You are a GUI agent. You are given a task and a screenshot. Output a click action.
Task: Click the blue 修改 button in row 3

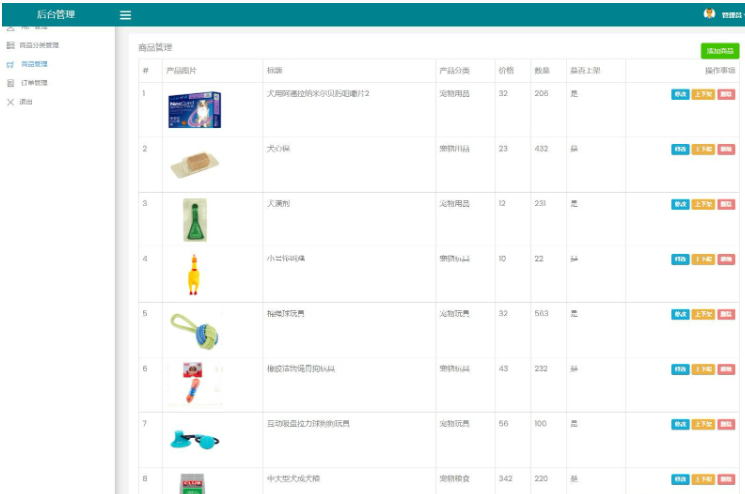tap(680, 204)
